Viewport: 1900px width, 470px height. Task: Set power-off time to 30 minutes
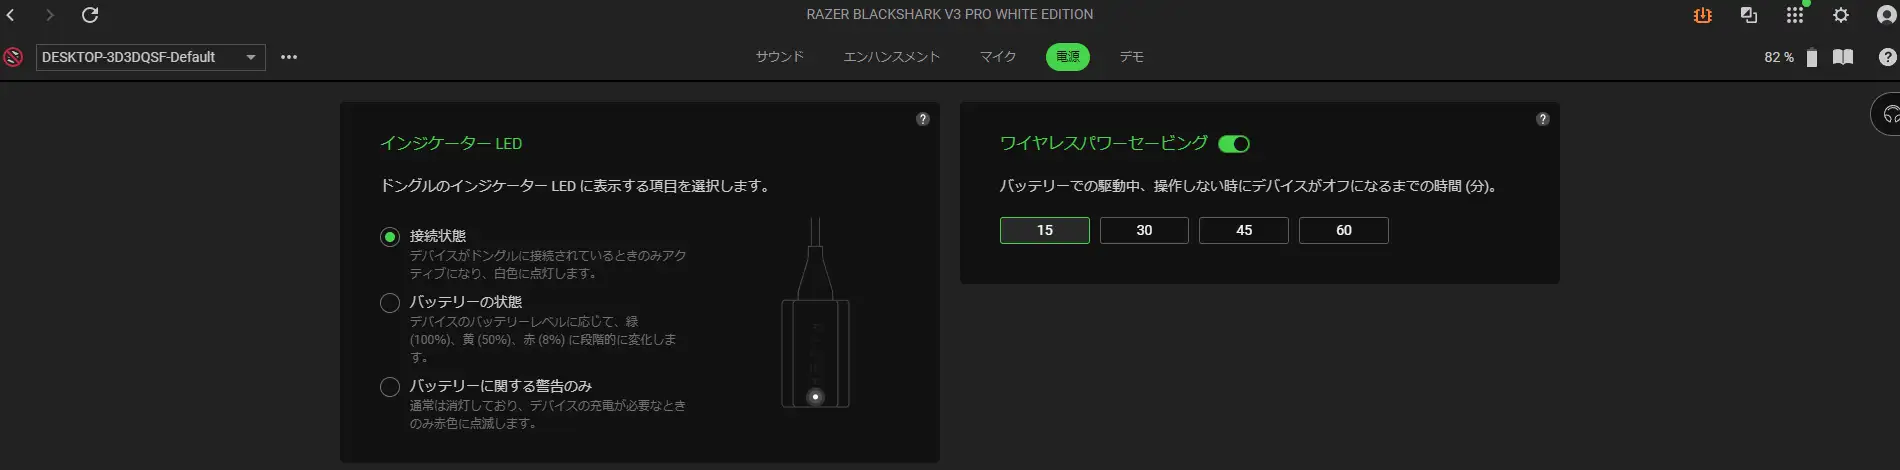(x=1144, y=230)
